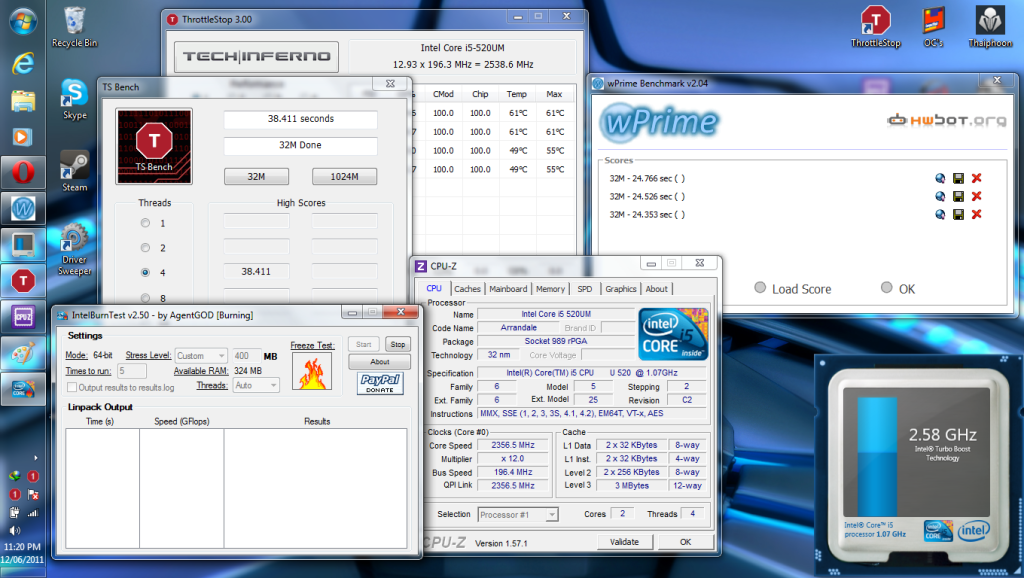Switch to Opera on the taskbar
The width and height of the screenshot is (1024, 578).
pyautogui.click(x=23, y=173)
